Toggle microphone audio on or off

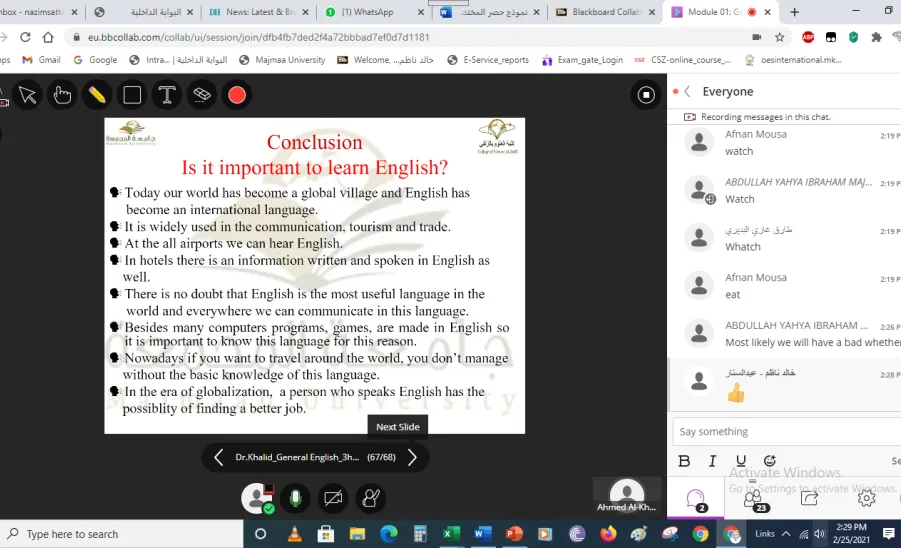click(295, 498)
